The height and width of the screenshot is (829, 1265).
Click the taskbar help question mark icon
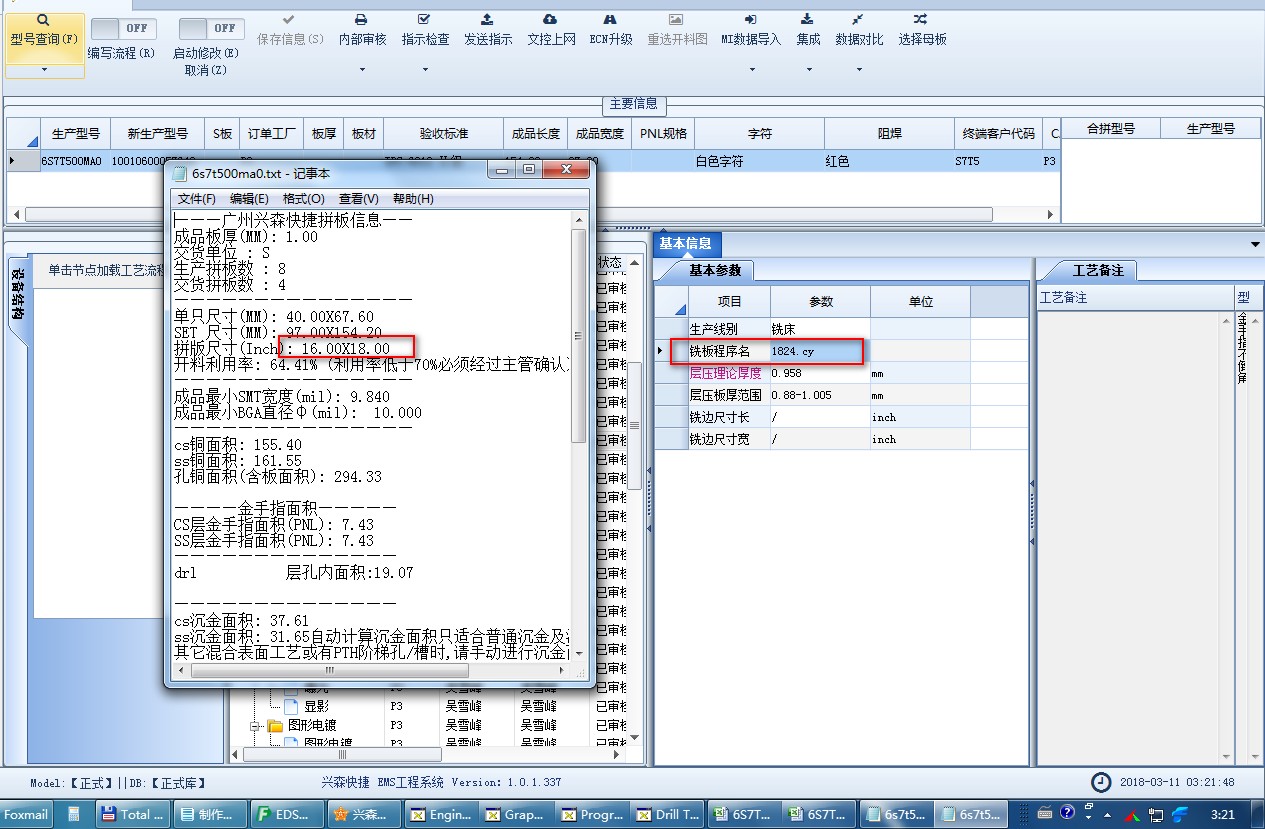point(1067,813)
